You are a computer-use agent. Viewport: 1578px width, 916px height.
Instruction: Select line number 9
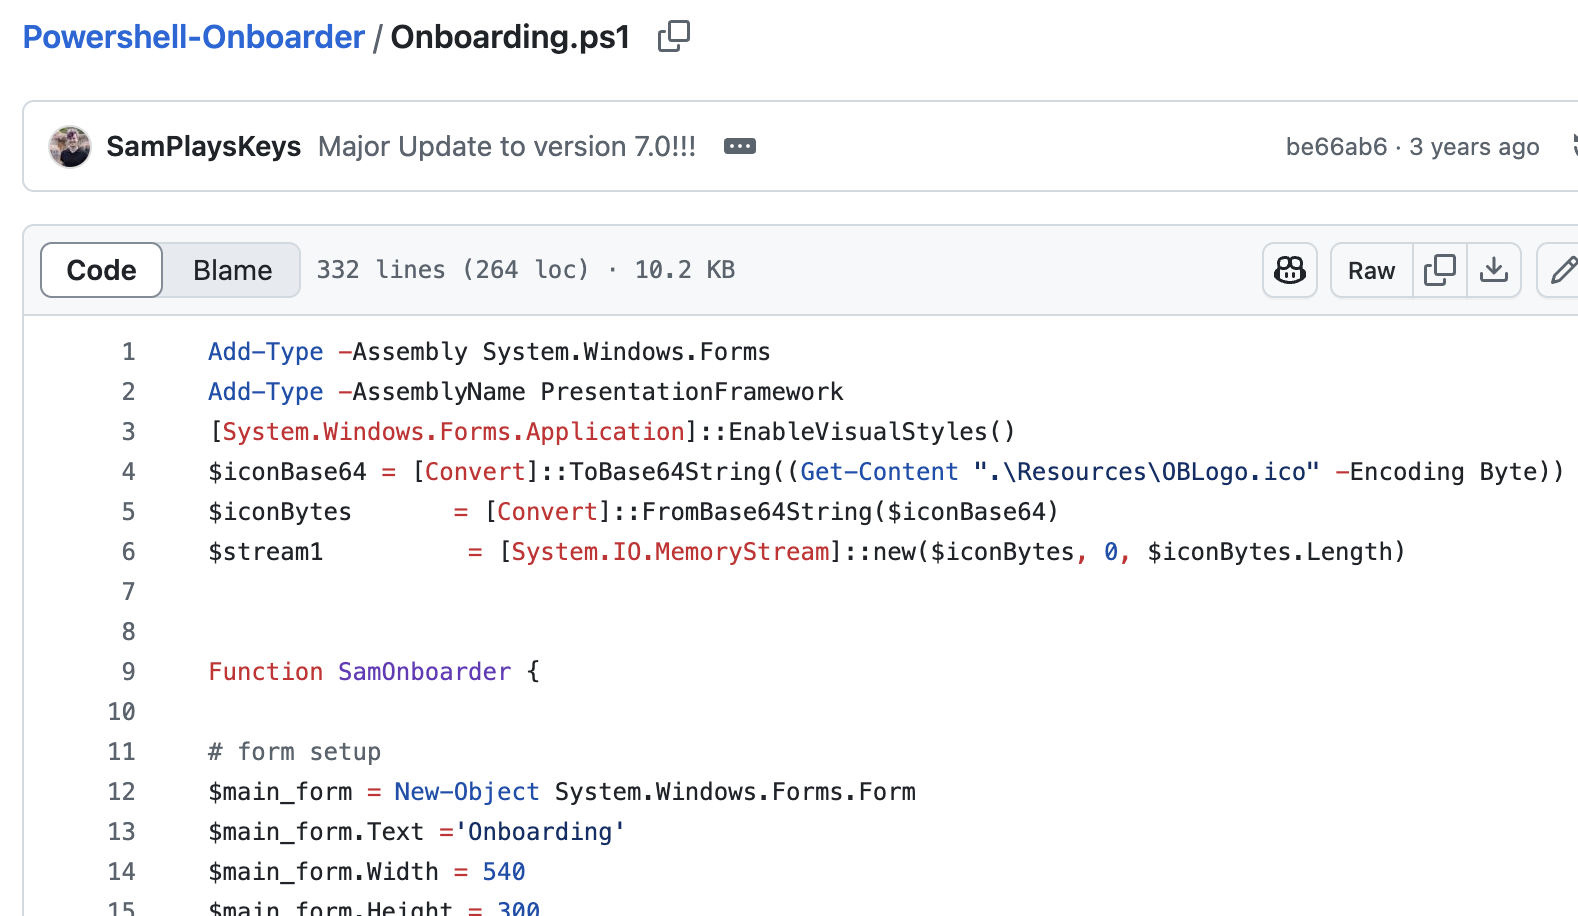[x=128, y=672]
